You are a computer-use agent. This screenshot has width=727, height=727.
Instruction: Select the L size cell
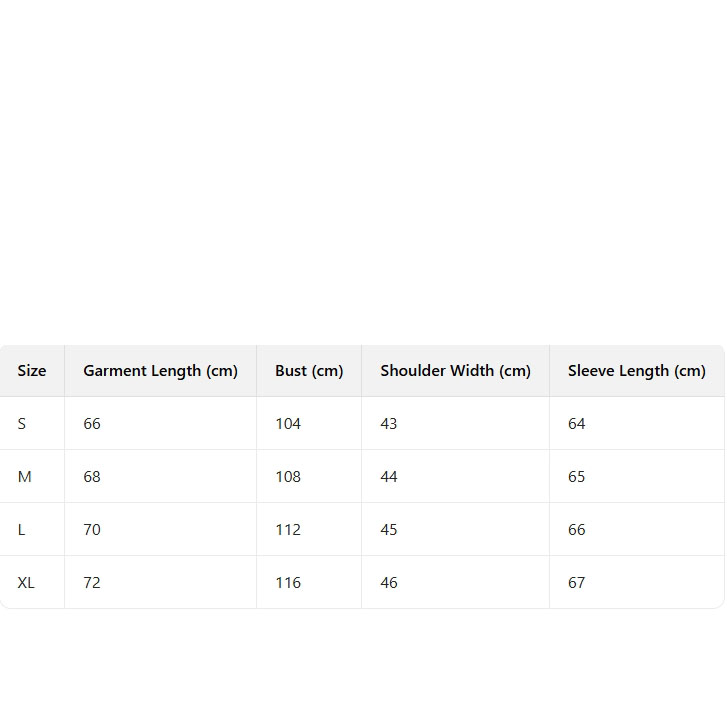[x=22, y=530]
